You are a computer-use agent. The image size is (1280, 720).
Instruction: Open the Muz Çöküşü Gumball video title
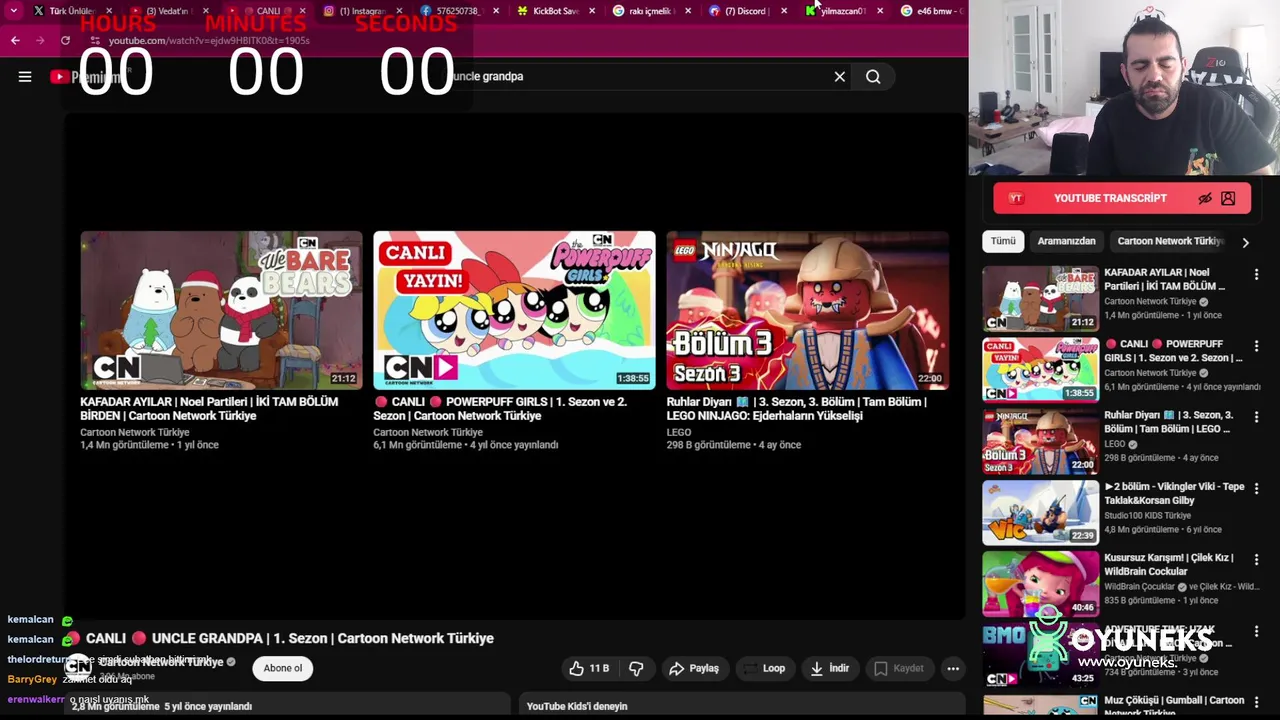coord(1174,705)
